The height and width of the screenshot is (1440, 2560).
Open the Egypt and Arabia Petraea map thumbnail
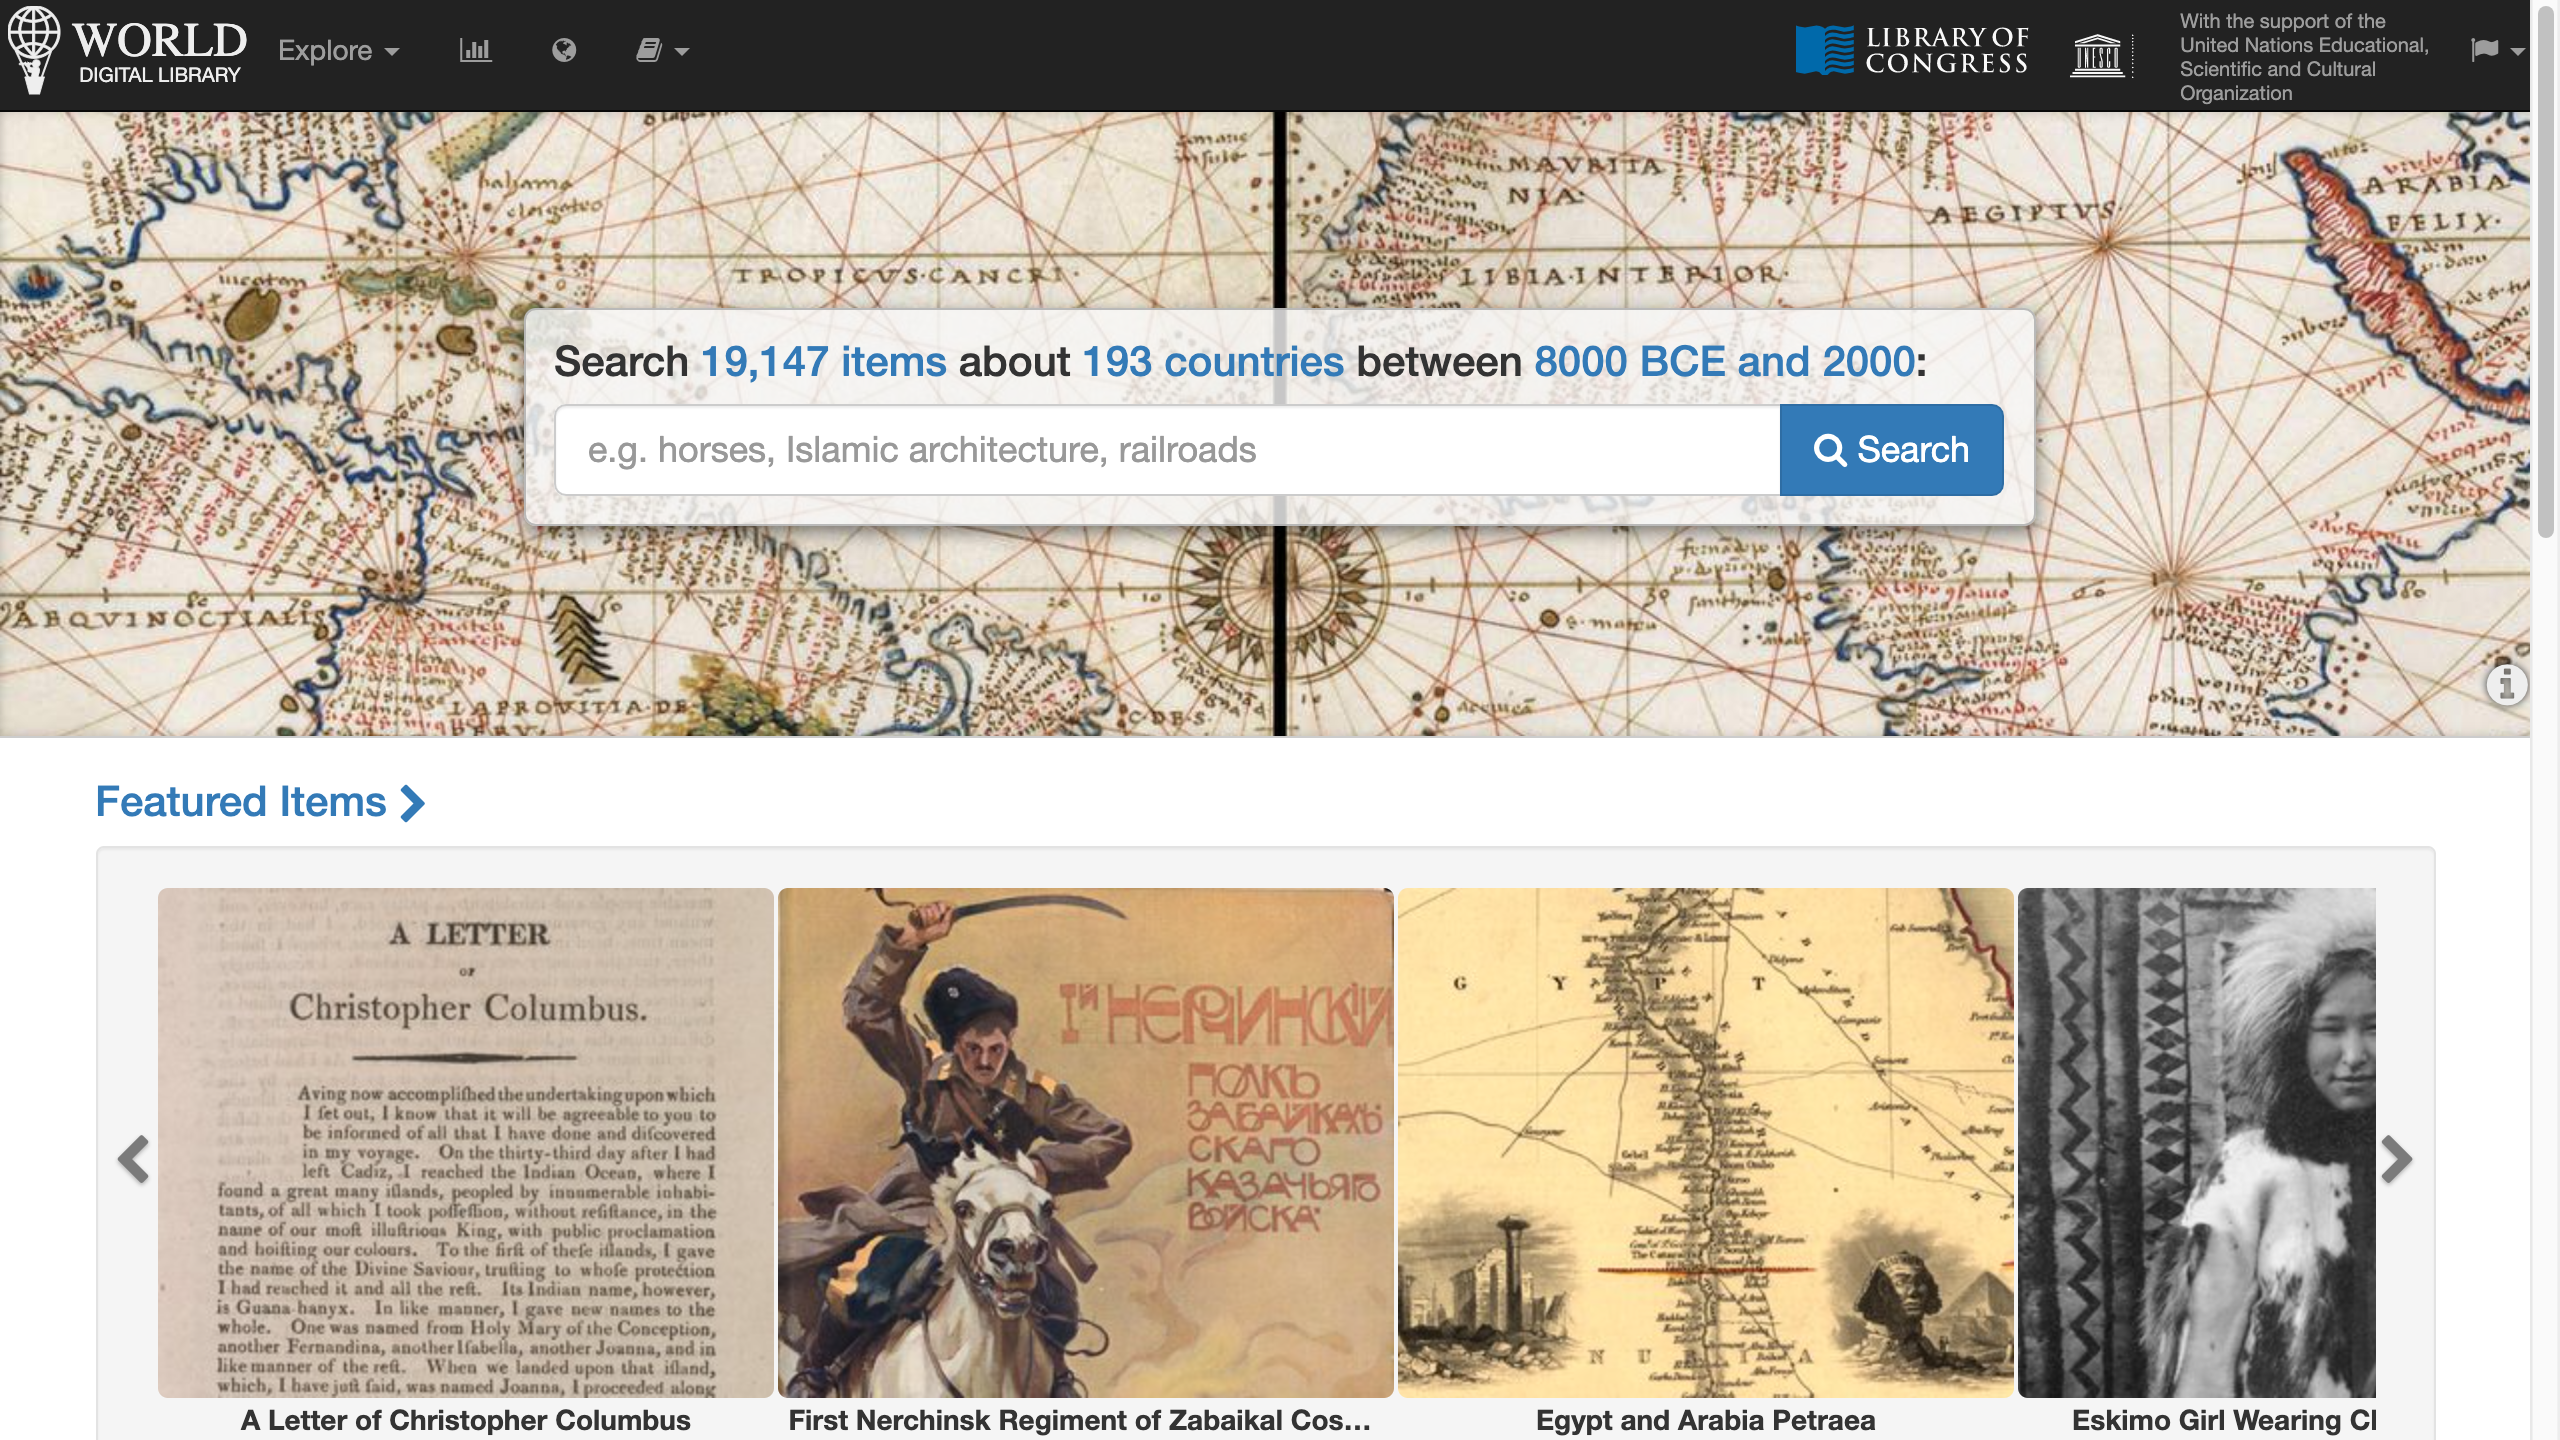point(1705,1142)
